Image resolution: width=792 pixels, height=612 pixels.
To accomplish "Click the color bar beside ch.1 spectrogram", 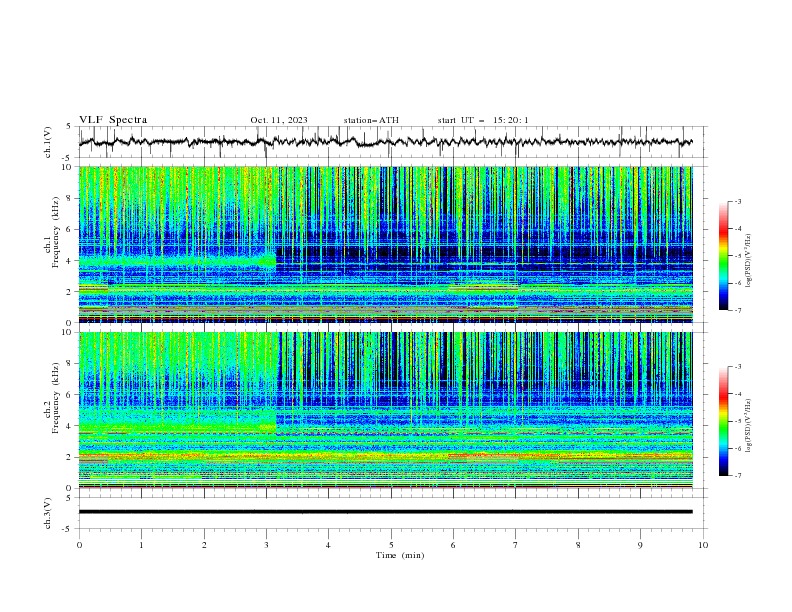I will click(x=723, y=255).
